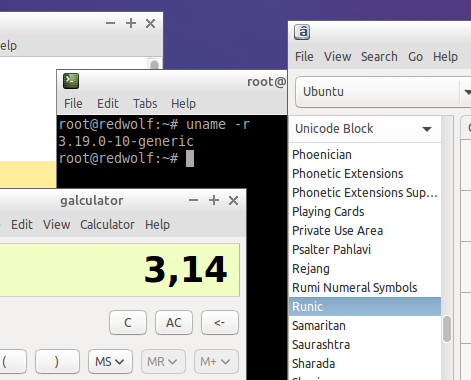The width and height of the screenshot is (471, 380).
Task: Click the backspace arrow button in galculator
Action: [x=220, y=322]
